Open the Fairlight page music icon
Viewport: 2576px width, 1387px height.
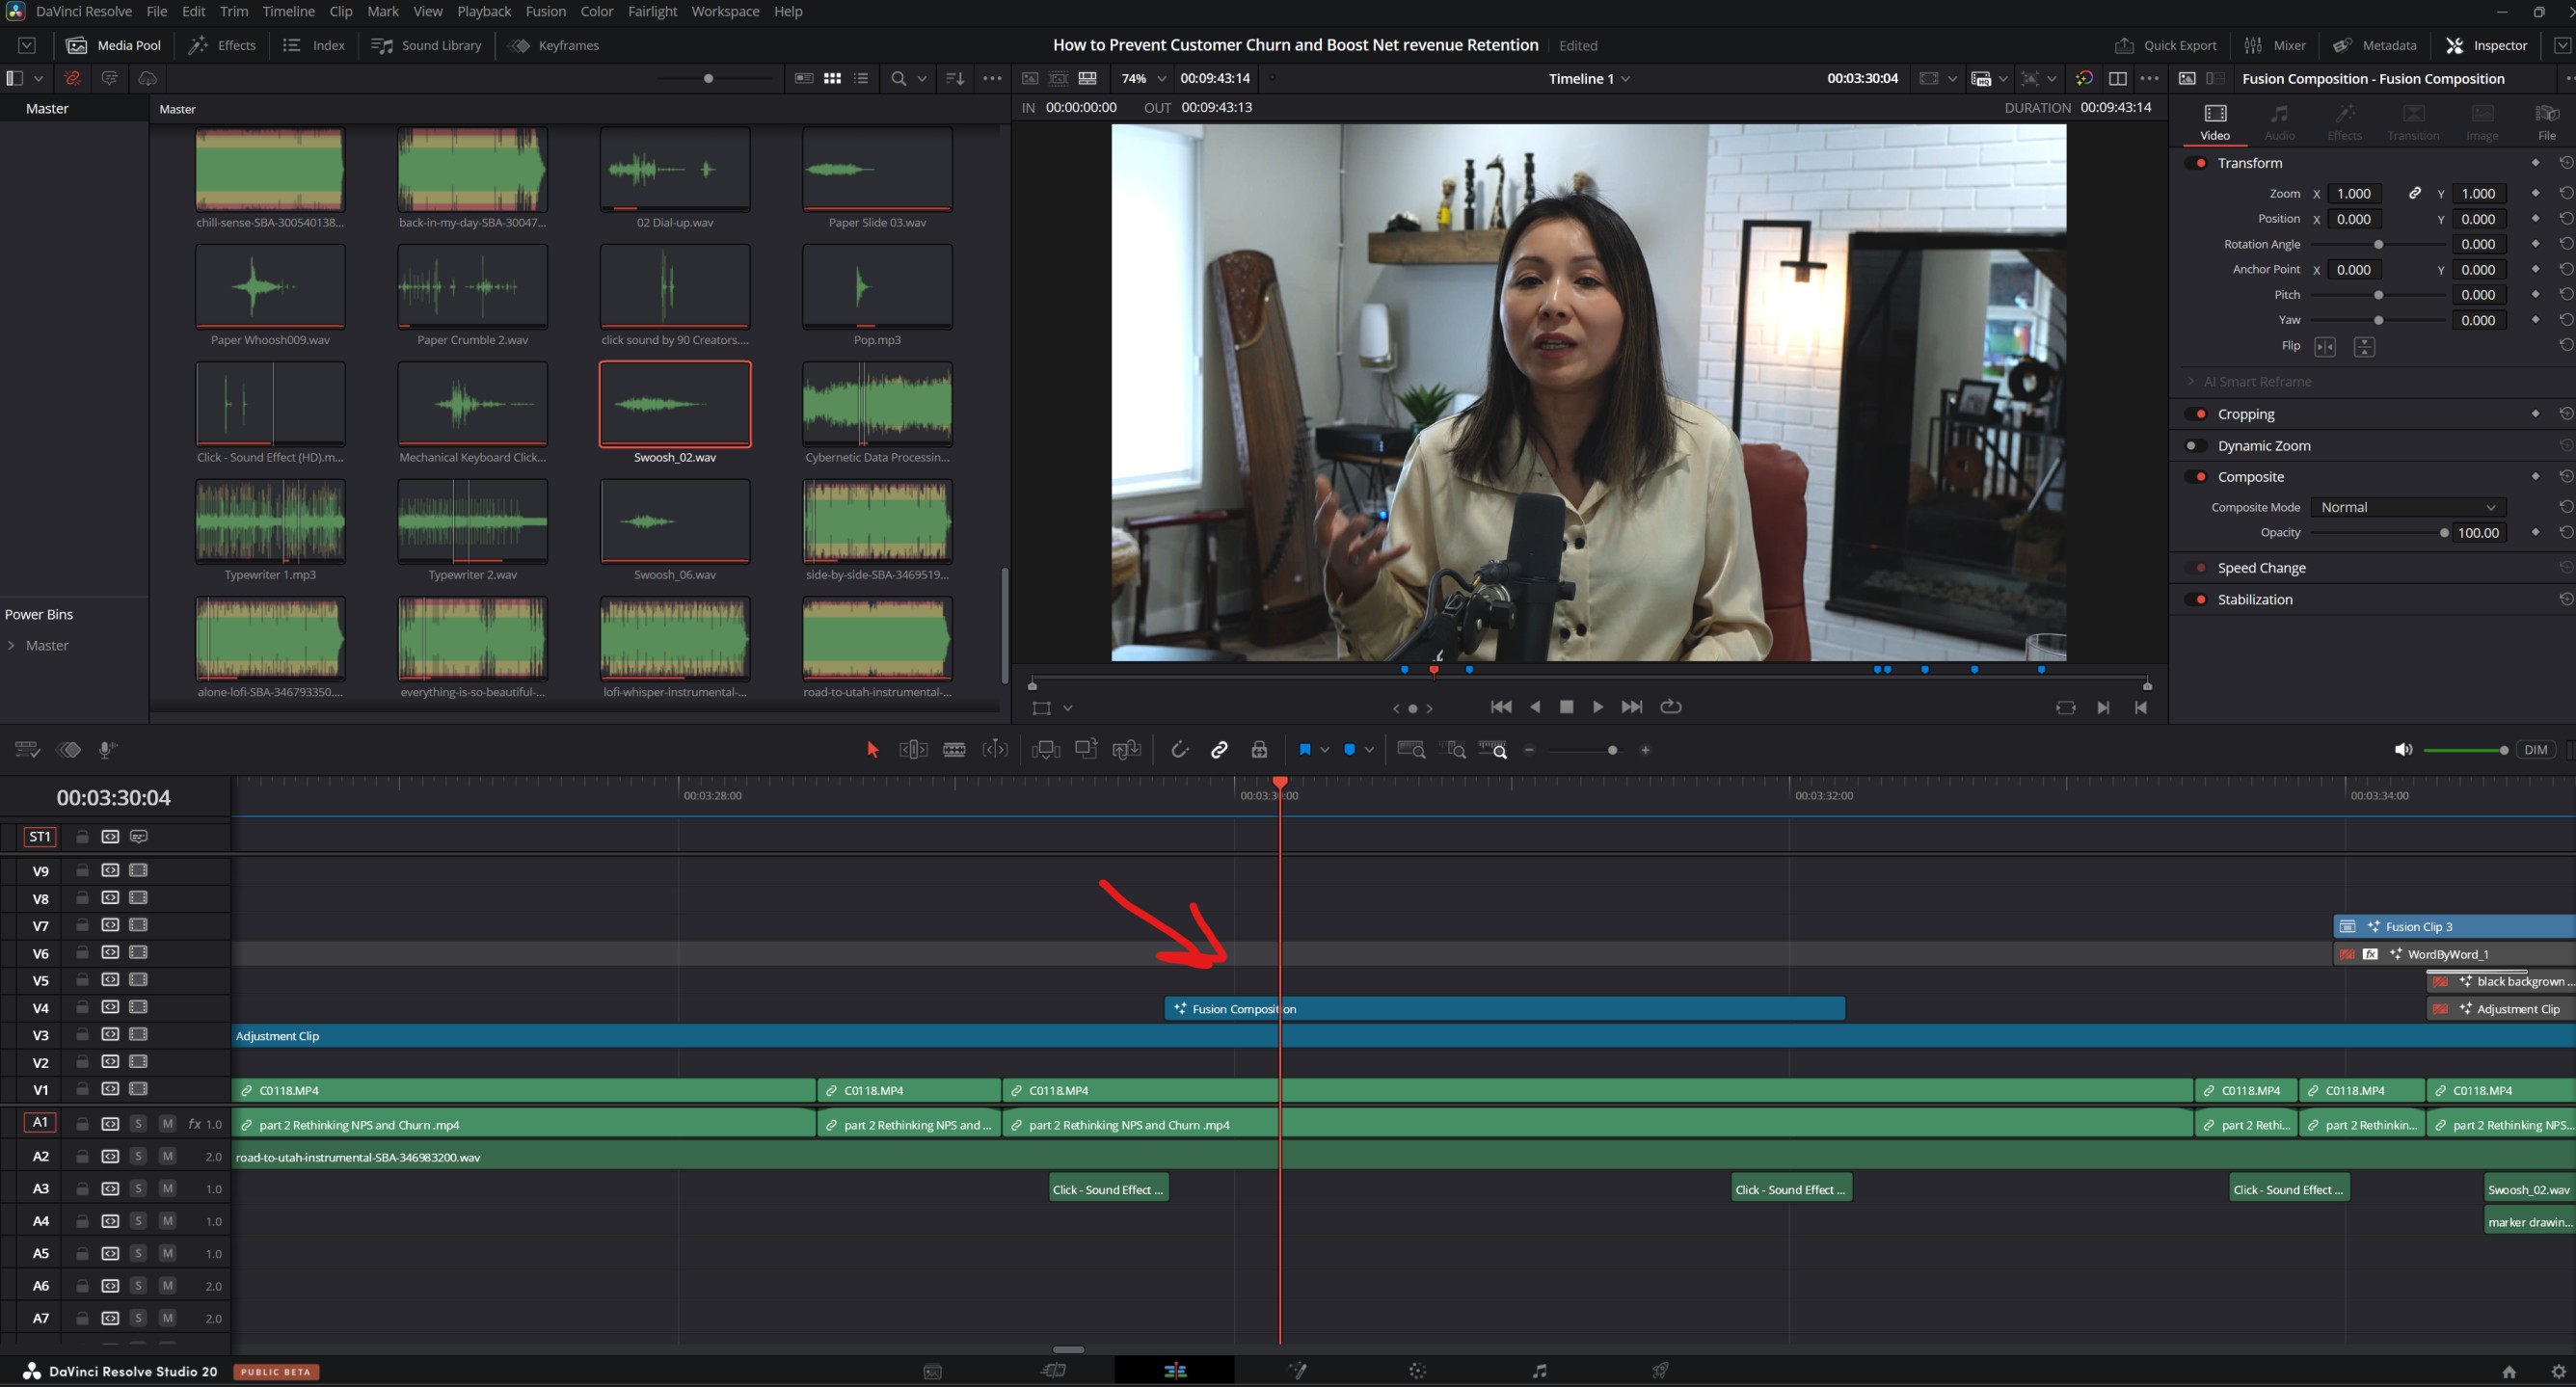tap(1539, 1371)
